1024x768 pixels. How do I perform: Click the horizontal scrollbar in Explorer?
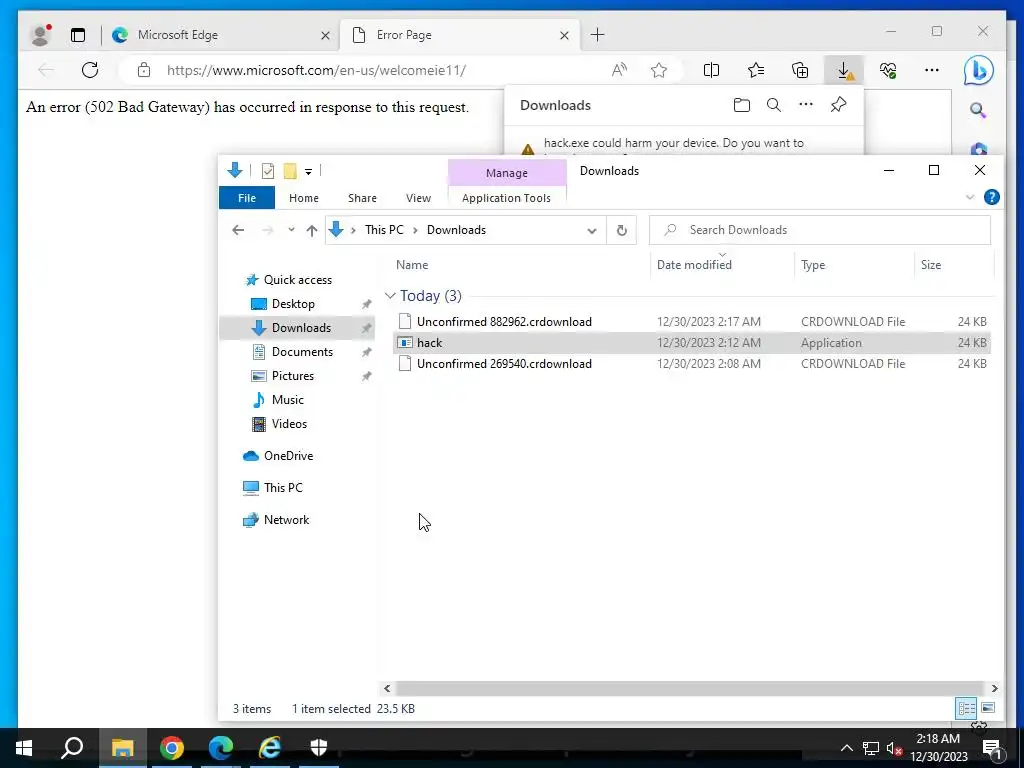click(x=690, y=688)
